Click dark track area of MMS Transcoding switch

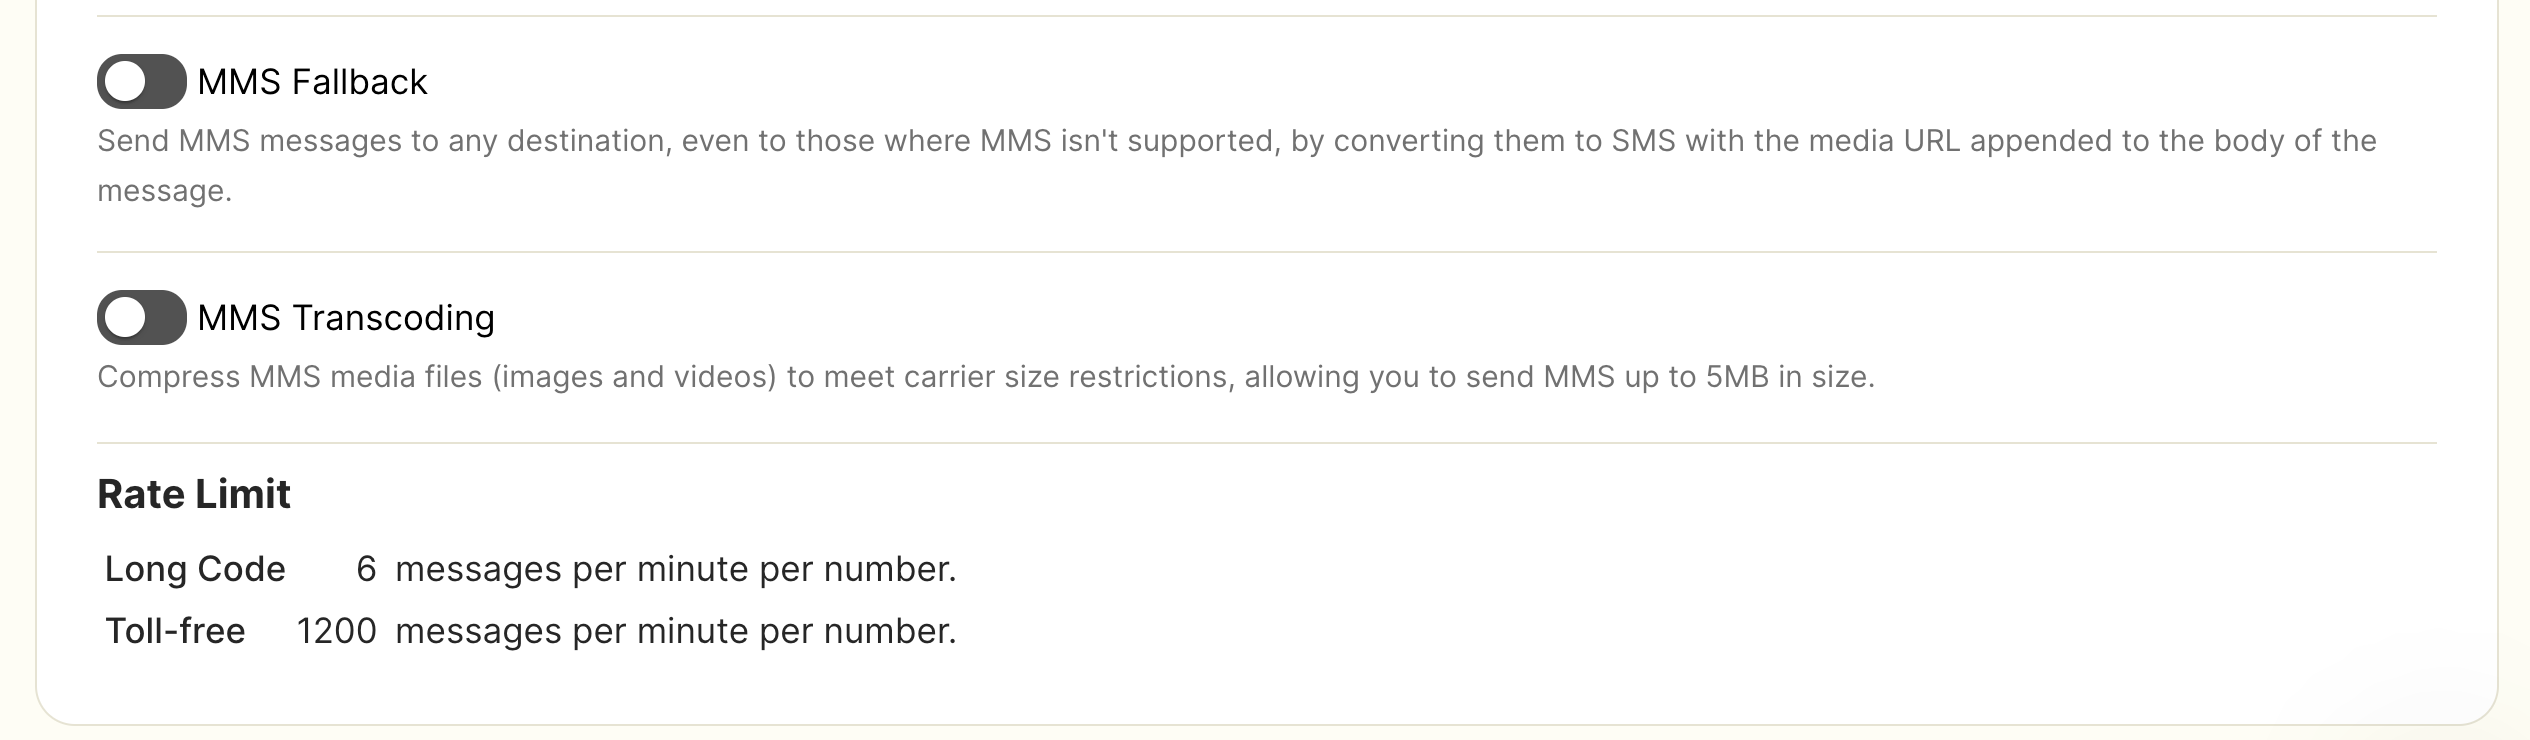point(166,317)
